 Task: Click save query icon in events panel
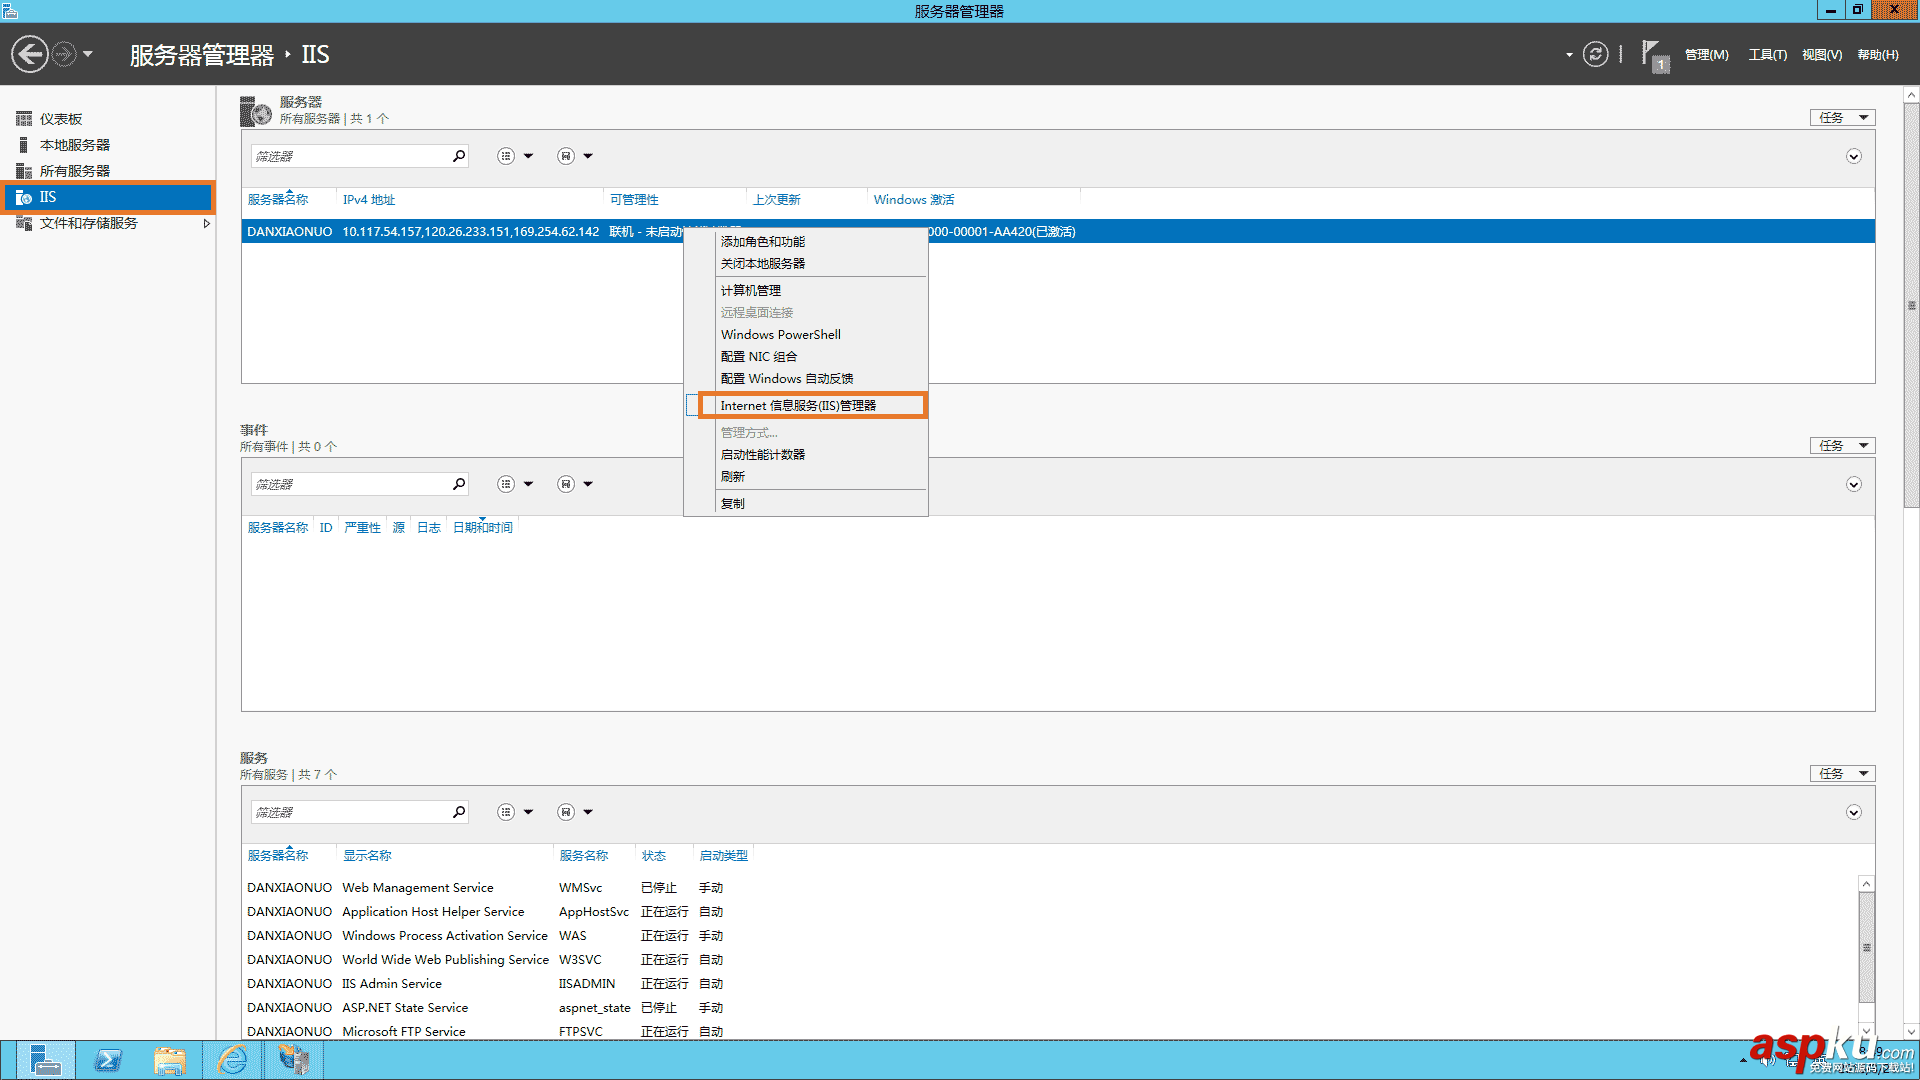pyautogui.click(x=566, y=484)
